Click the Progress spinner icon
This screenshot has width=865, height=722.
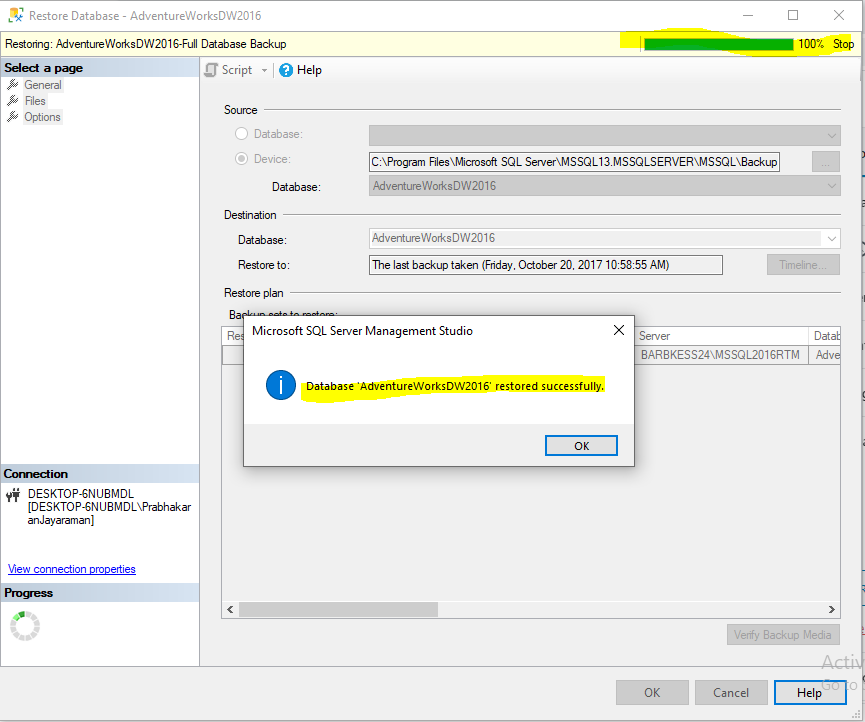coord(25,626)
